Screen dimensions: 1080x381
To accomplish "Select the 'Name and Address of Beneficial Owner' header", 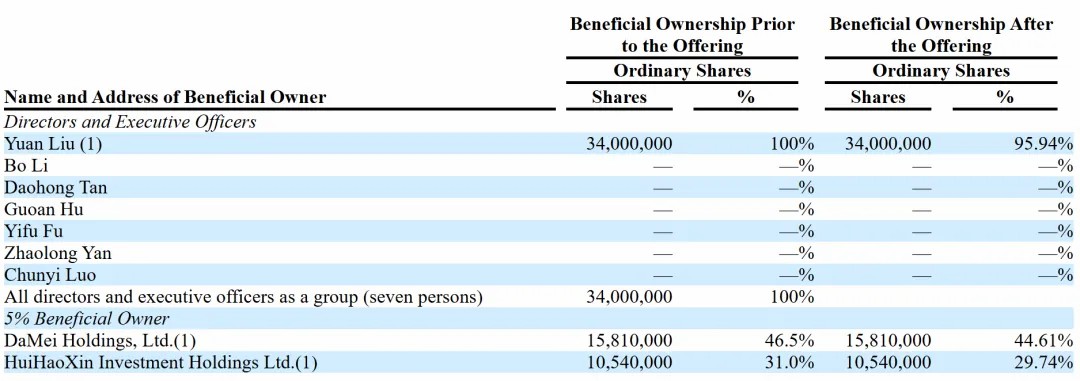I will click(166, 97).
